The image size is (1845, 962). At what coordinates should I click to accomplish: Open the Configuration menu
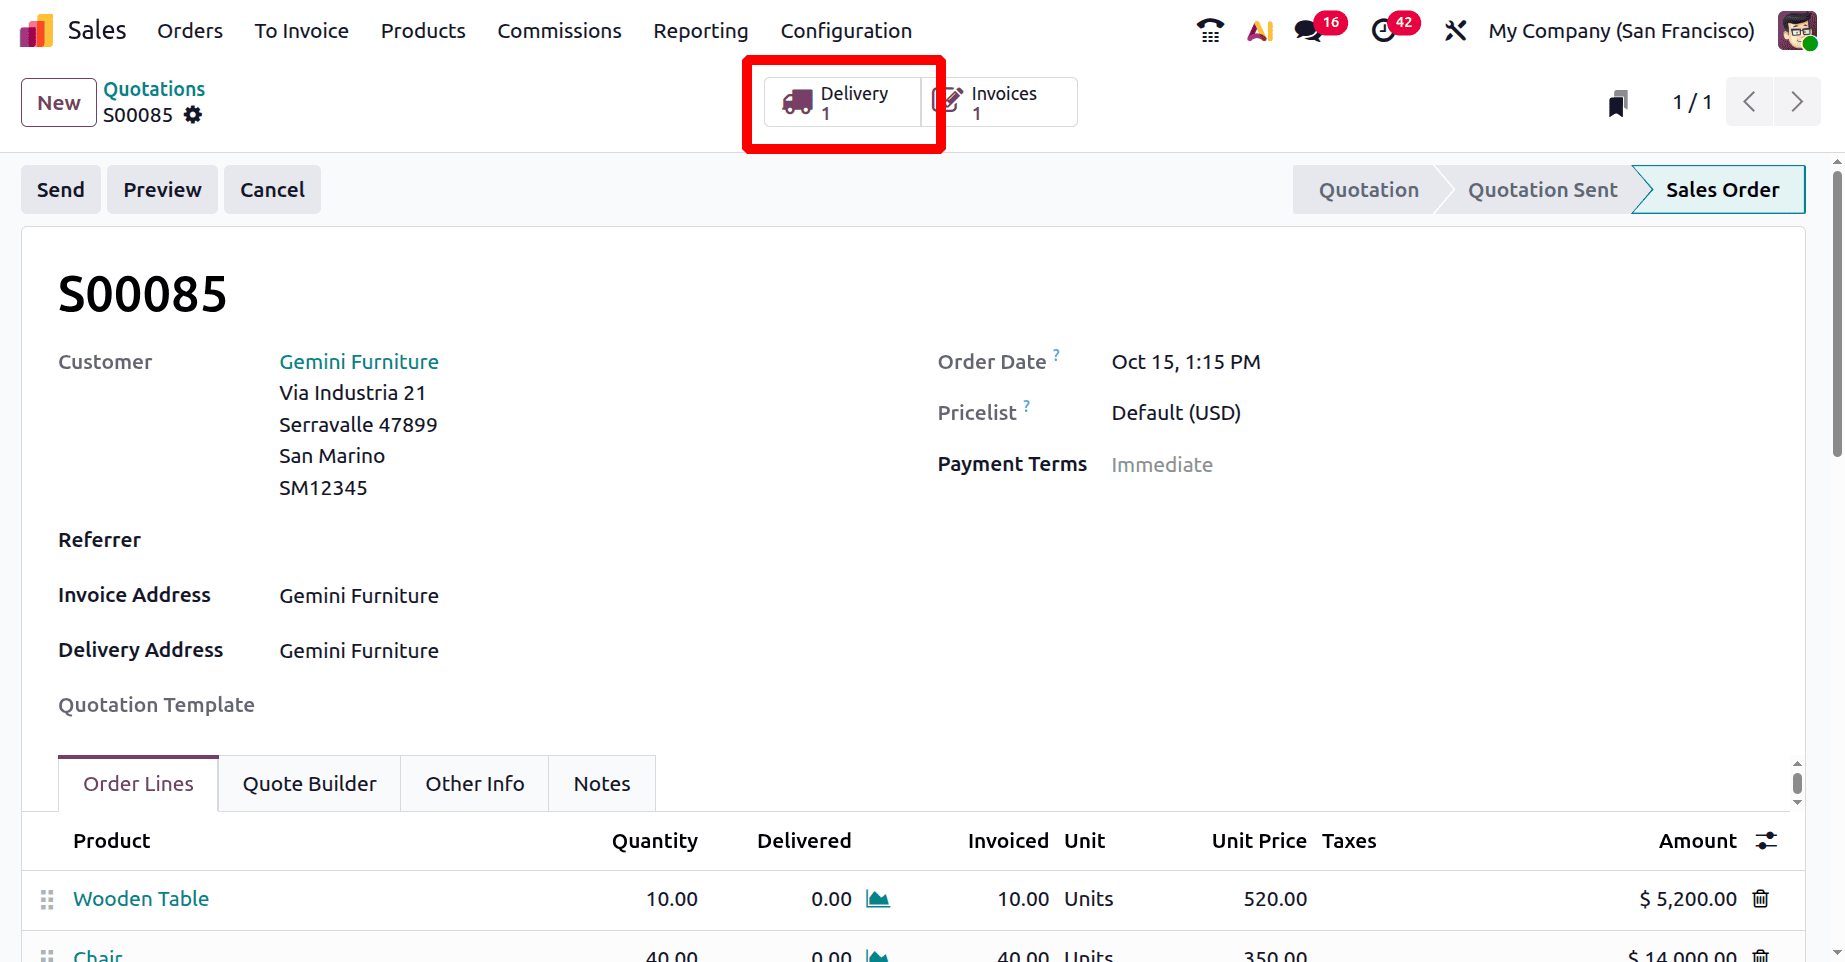coord(846,31)
